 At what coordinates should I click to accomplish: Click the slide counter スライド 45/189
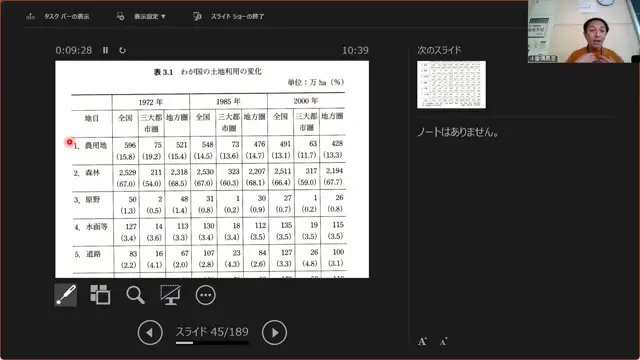(212, 331)
